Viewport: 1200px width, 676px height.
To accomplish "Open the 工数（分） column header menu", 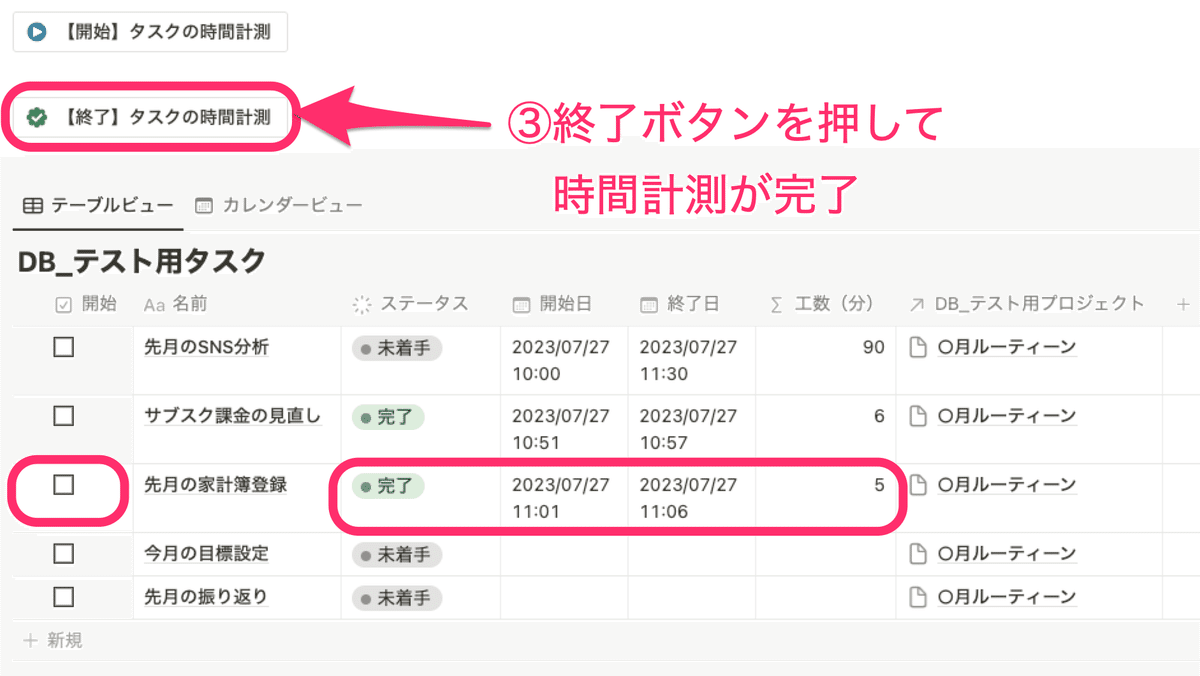I will pos(825,304).
